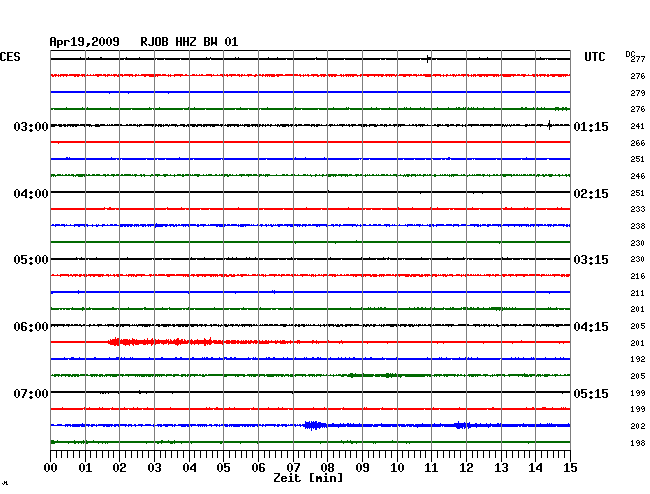Screen dimensions: 650x494
Task: Click the 05 minute axis label
Action: tap(223, 468)
